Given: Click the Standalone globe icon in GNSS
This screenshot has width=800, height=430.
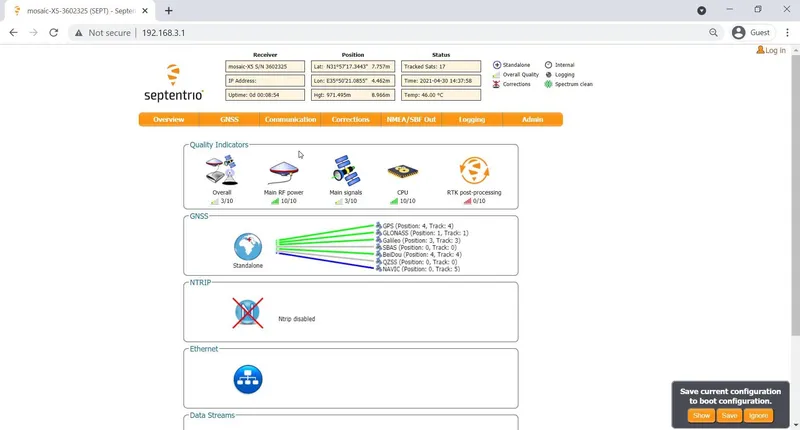Looking at the screenshot, I should pos(247,246).
